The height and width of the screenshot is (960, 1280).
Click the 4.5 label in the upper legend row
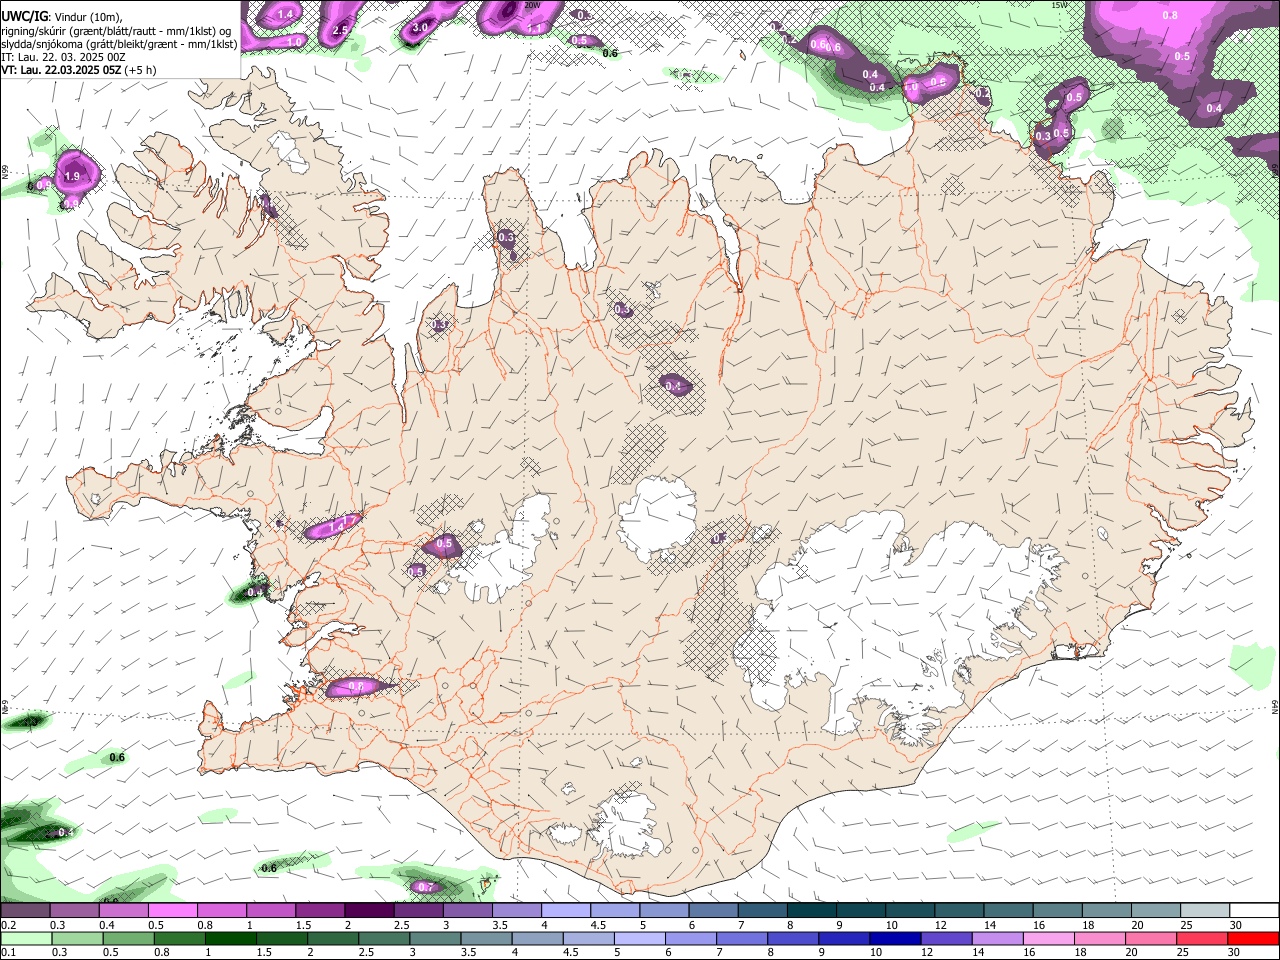[598, 925]
